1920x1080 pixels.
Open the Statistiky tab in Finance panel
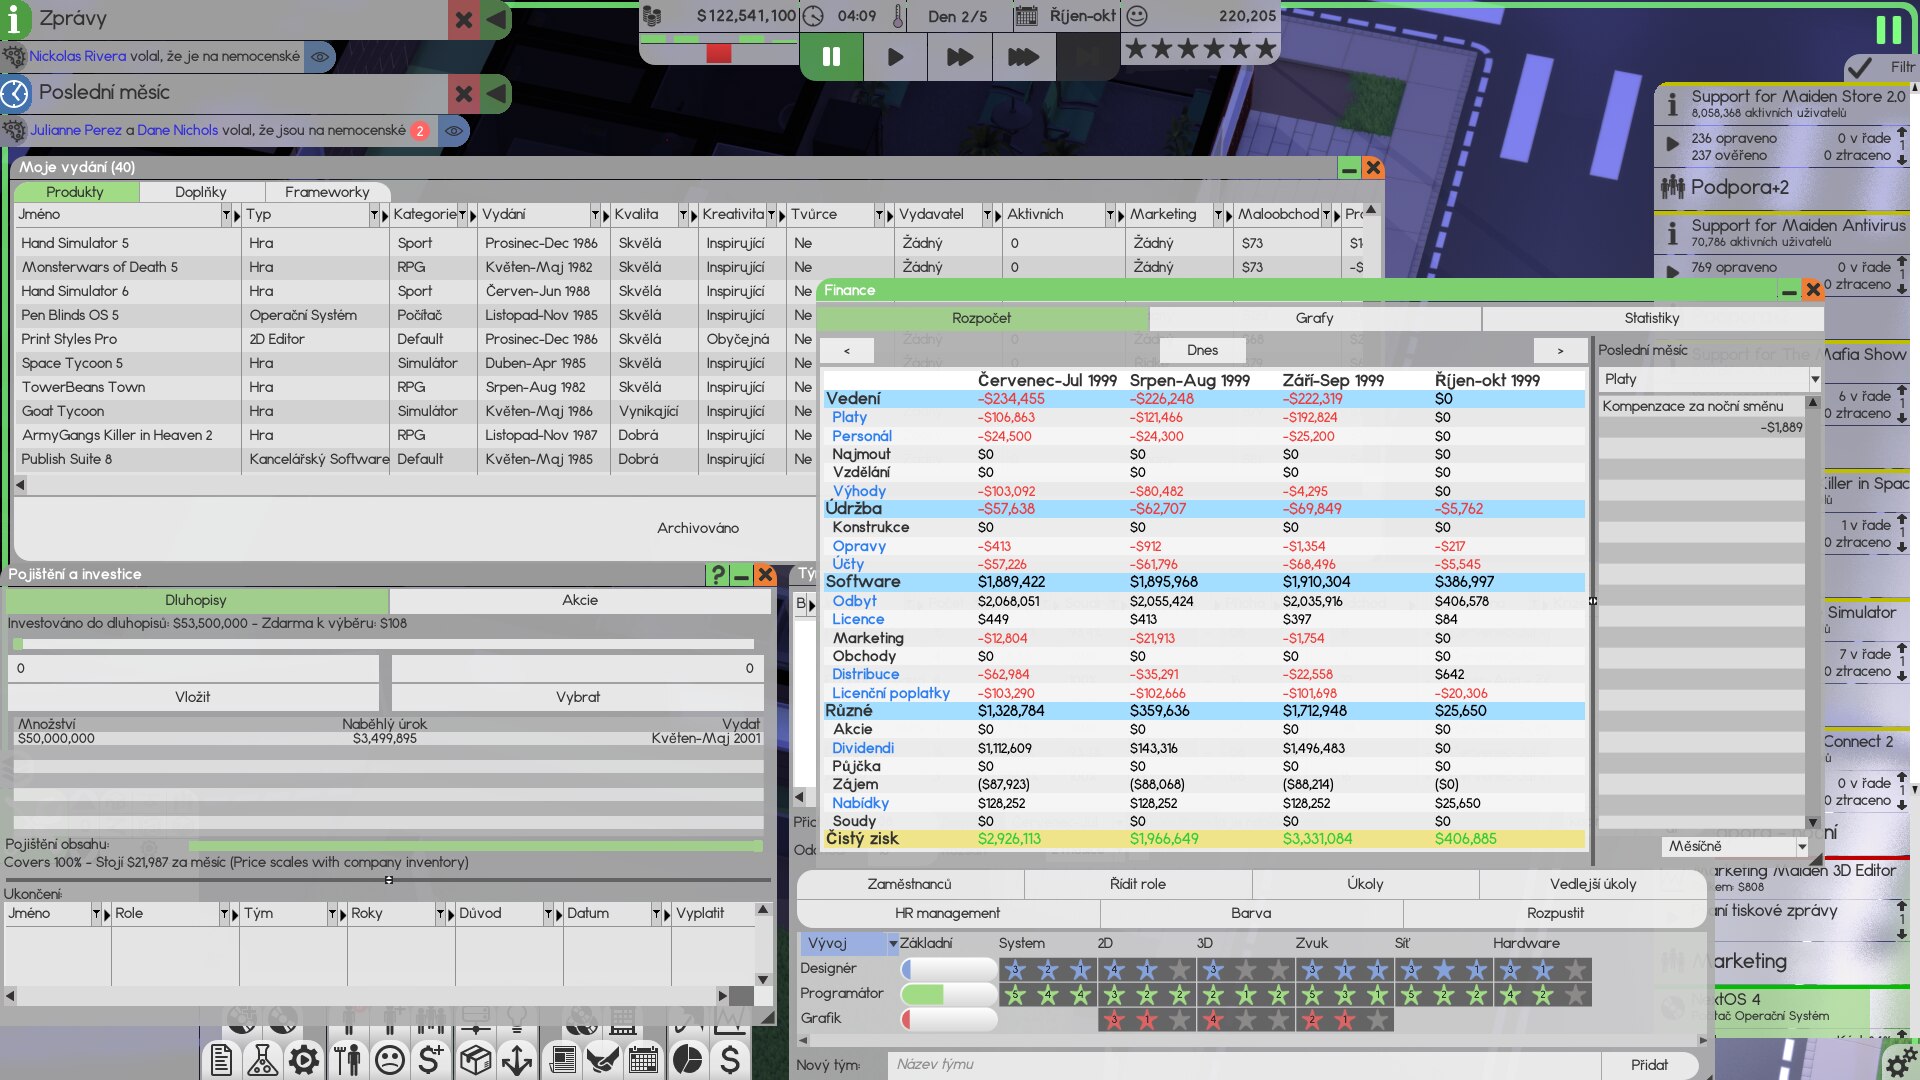pos(1651,318)
